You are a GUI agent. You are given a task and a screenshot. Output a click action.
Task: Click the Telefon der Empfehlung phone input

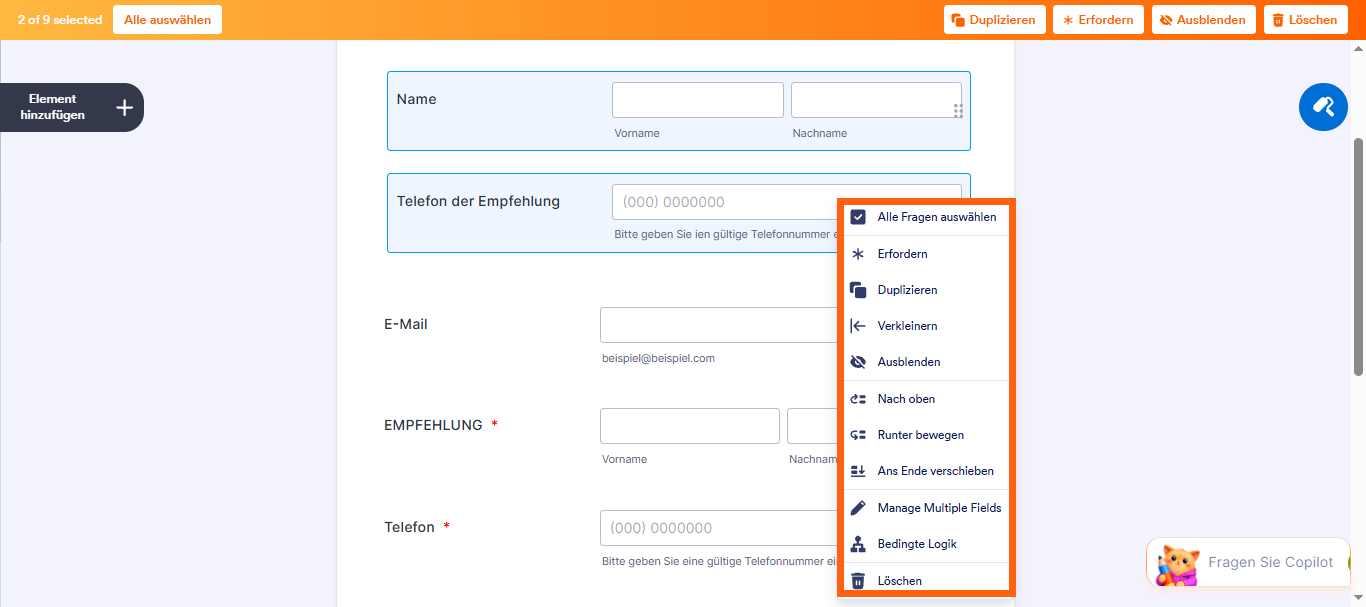coord(724,202)
